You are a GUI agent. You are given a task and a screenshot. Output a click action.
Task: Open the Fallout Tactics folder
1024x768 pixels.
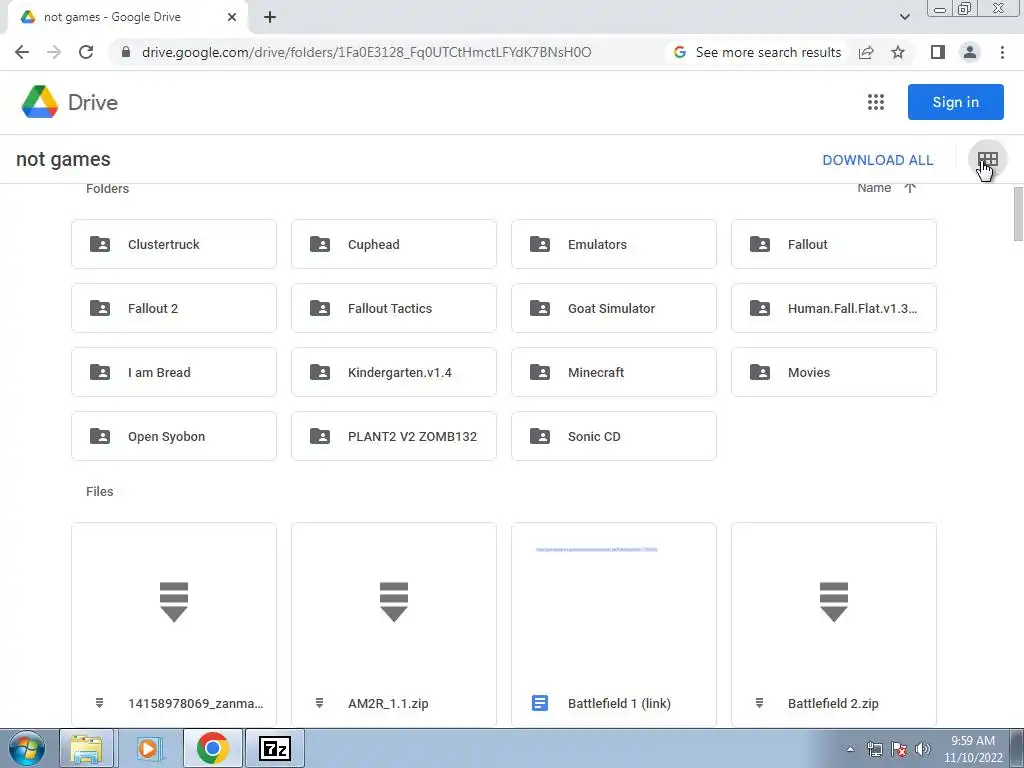pyautogui.click(x=394, y=308)
